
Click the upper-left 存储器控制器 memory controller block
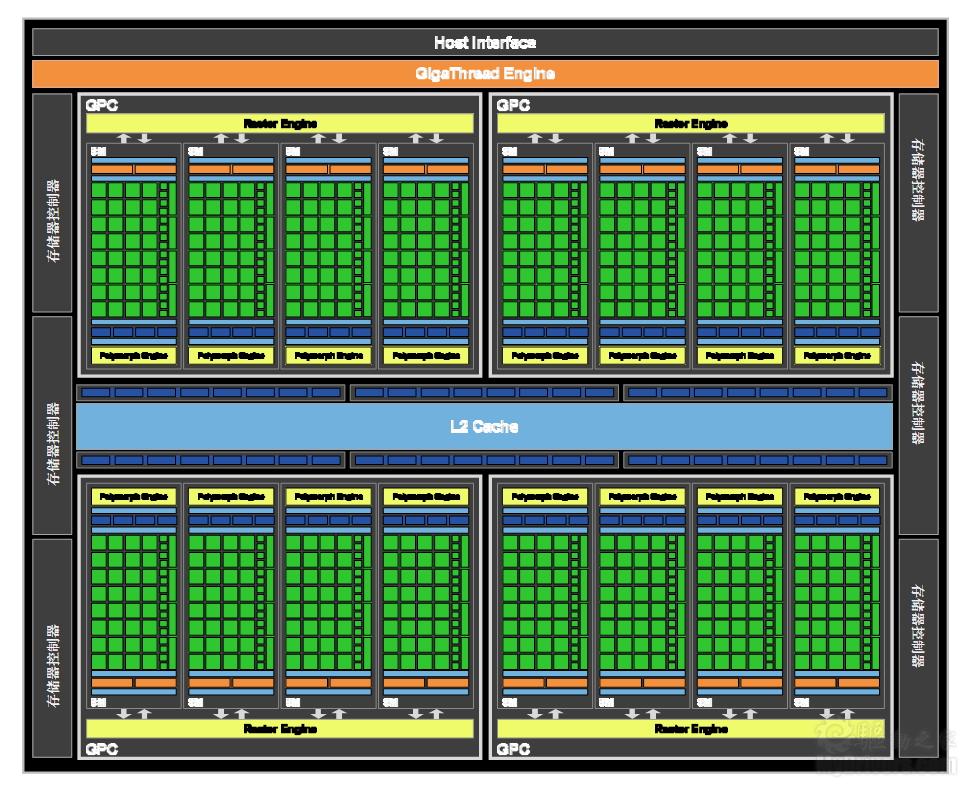click(53, 203)
